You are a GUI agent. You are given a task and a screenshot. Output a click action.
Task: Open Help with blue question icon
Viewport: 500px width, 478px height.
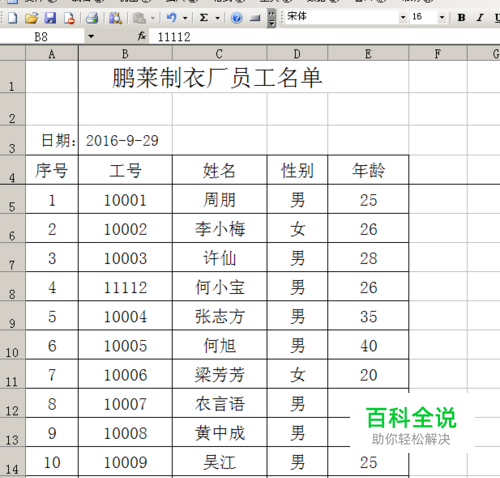tap(237, 18)
